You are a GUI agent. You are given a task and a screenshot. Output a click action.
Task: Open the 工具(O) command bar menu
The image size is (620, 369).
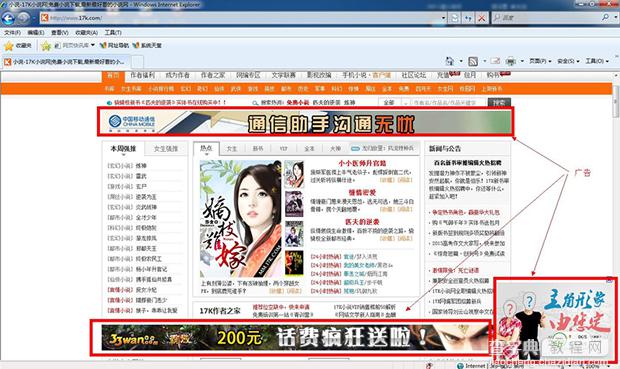pyautogui.click(x=597, y=61)
